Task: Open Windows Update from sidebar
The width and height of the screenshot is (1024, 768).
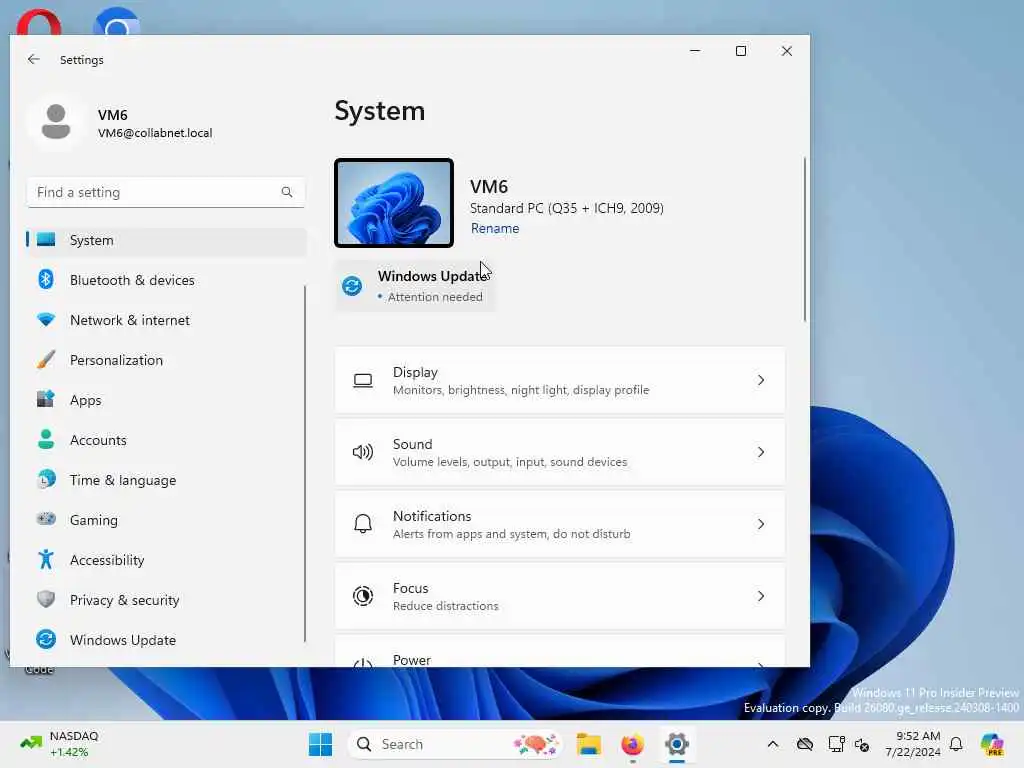Action: (166, 640)
